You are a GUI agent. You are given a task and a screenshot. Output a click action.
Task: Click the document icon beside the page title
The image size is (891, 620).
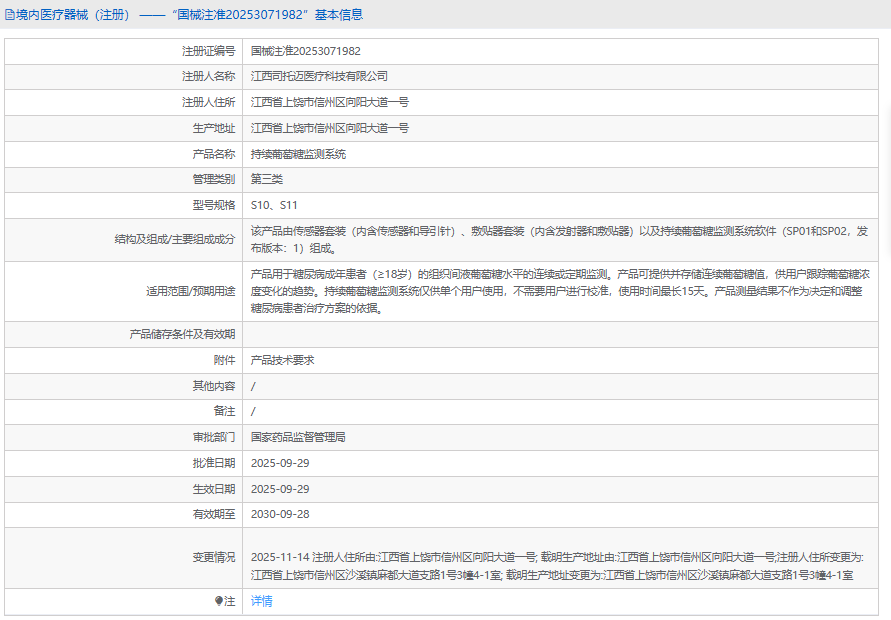(10, 15)
